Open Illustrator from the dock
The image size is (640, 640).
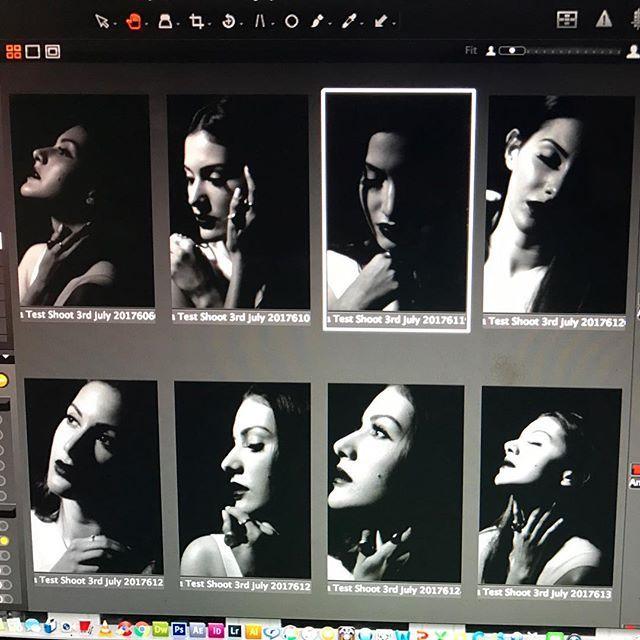(x=253, y=631)
